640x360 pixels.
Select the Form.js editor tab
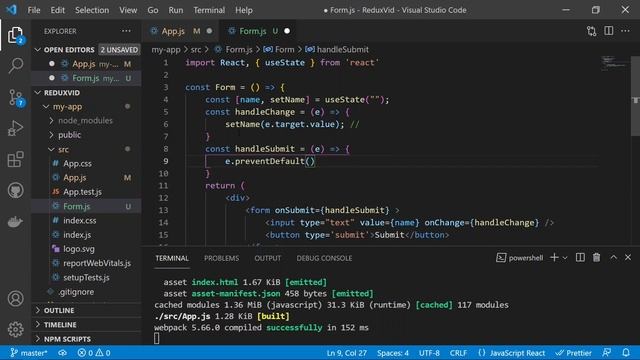coord(258,31)
